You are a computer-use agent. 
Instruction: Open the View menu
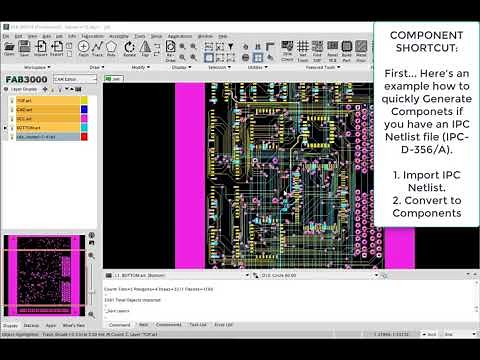point(32,36)
